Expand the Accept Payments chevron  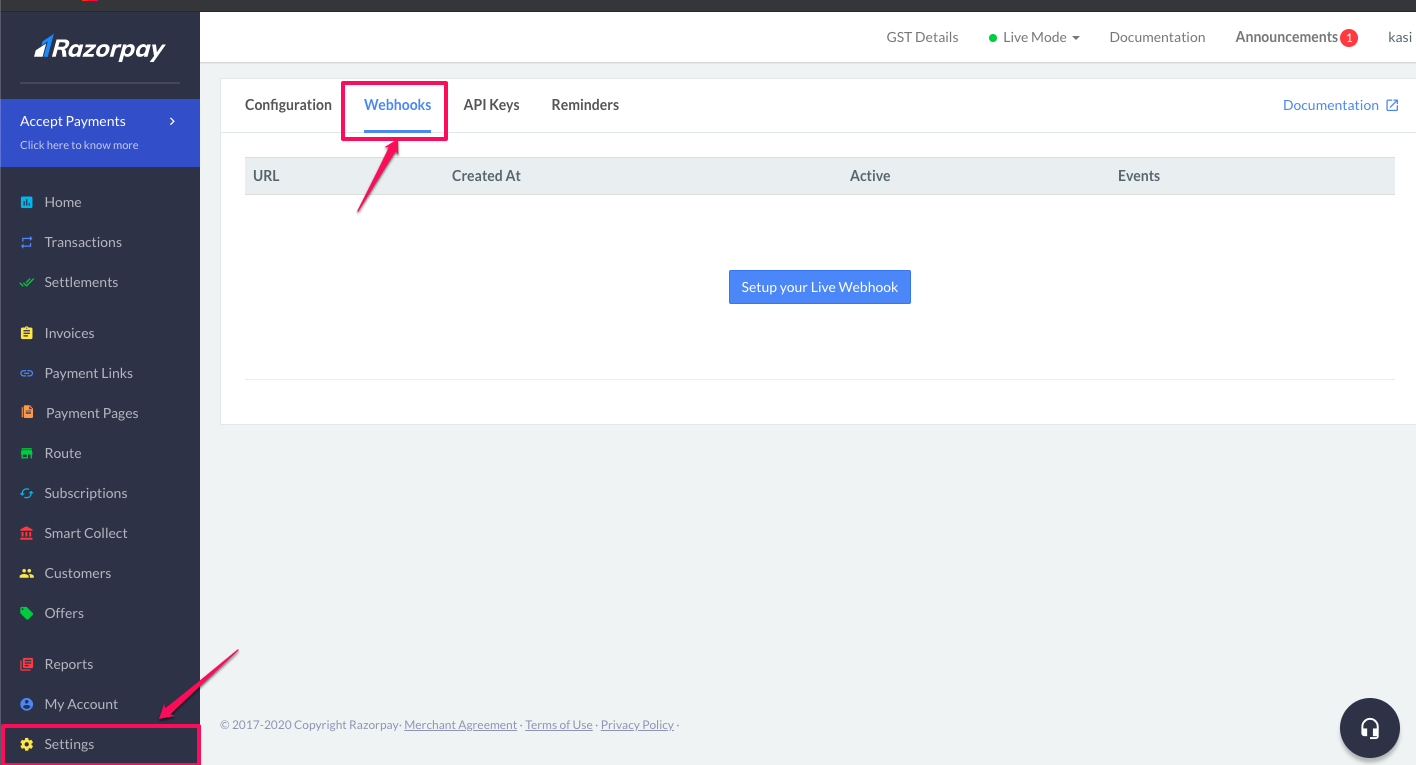pos(172,121)
